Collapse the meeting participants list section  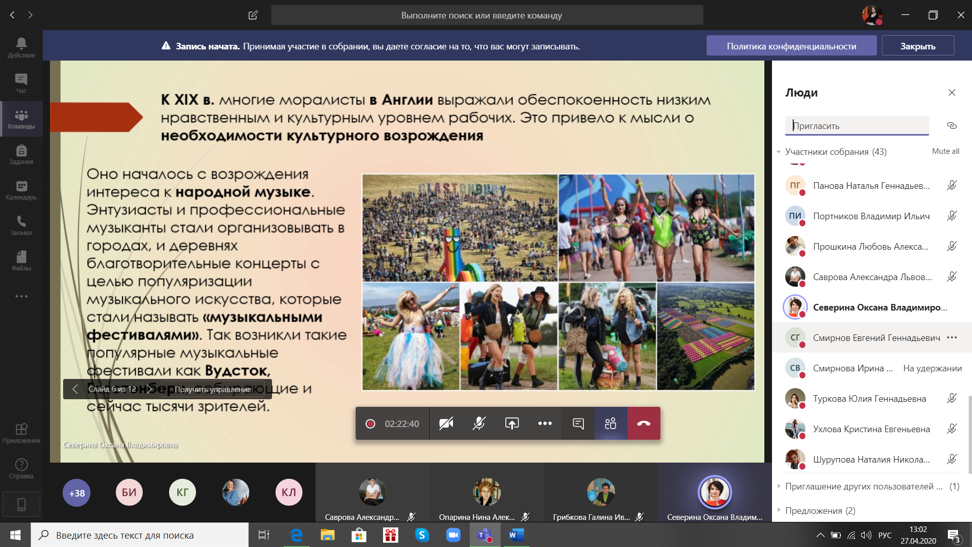[779, 152]
